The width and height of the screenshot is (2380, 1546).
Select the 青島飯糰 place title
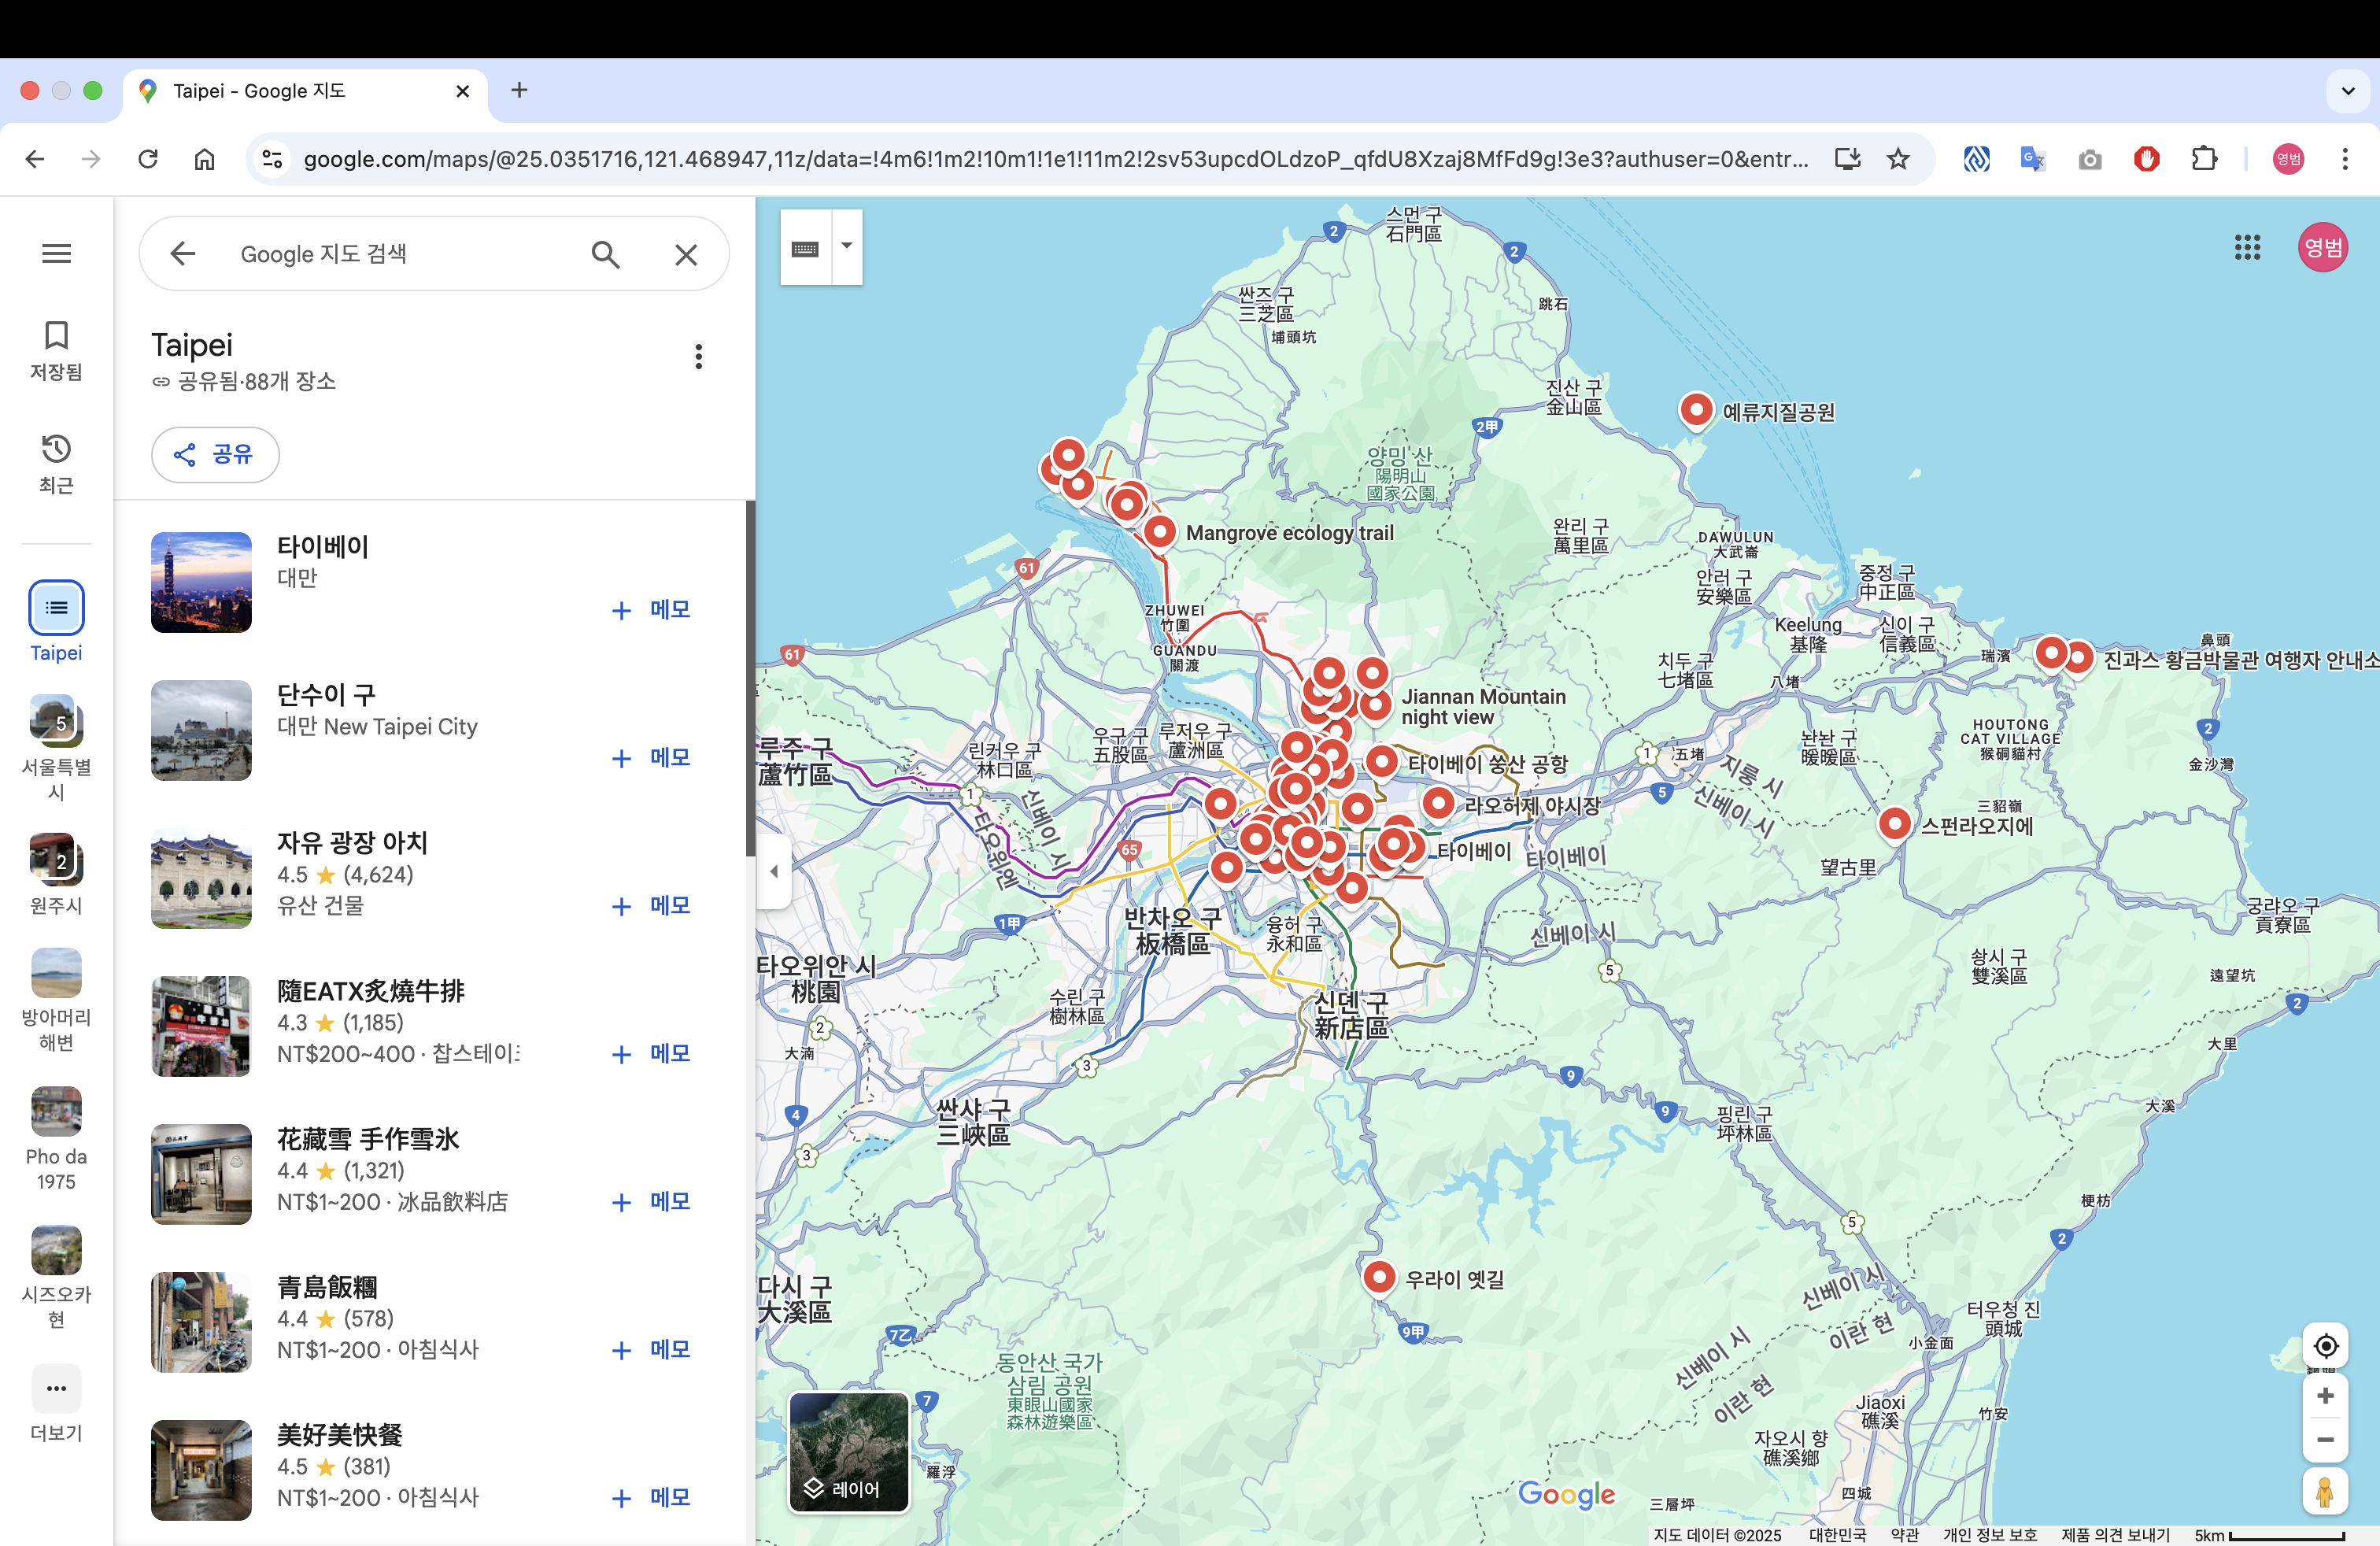coord(327,1286)
